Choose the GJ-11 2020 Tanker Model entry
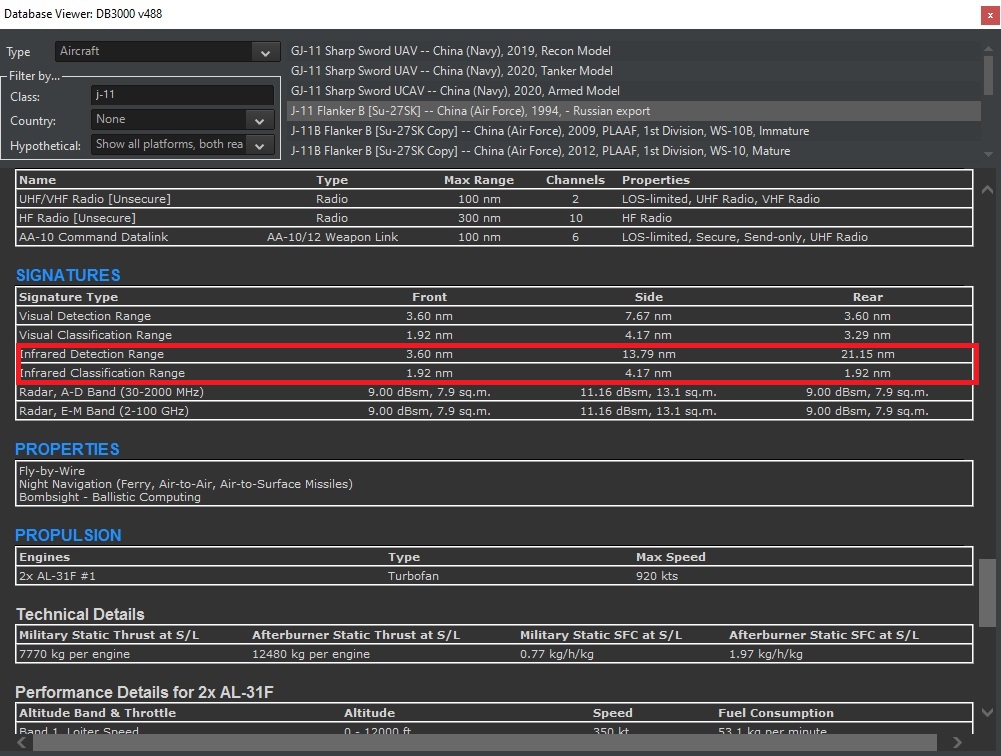 point(451,71)
